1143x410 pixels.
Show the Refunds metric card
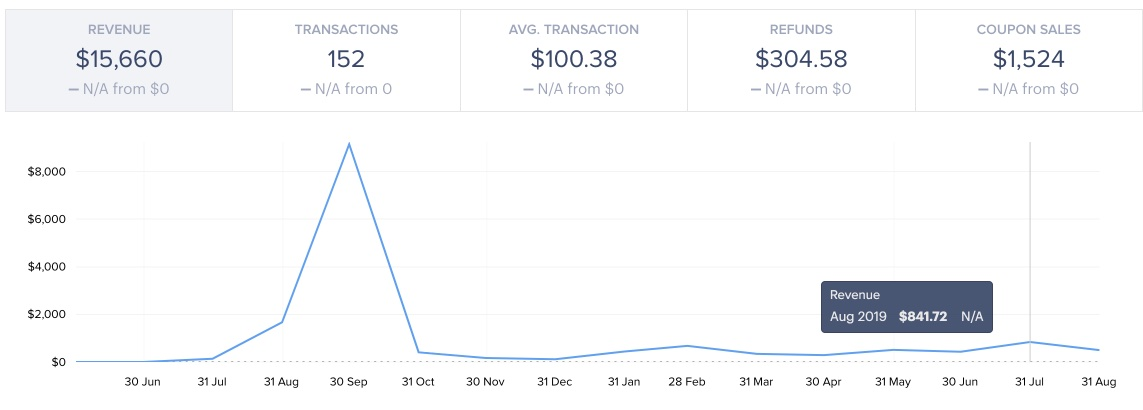click(x=801, y=60)
